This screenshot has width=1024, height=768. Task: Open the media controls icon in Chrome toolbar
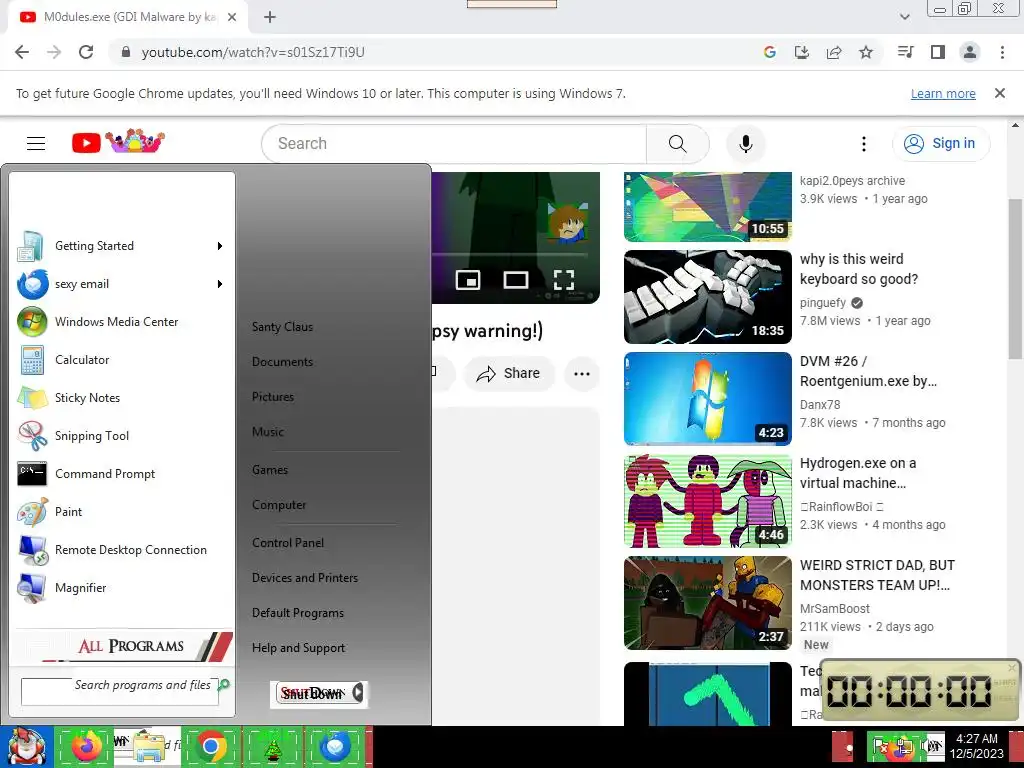(x=906, y=52)
